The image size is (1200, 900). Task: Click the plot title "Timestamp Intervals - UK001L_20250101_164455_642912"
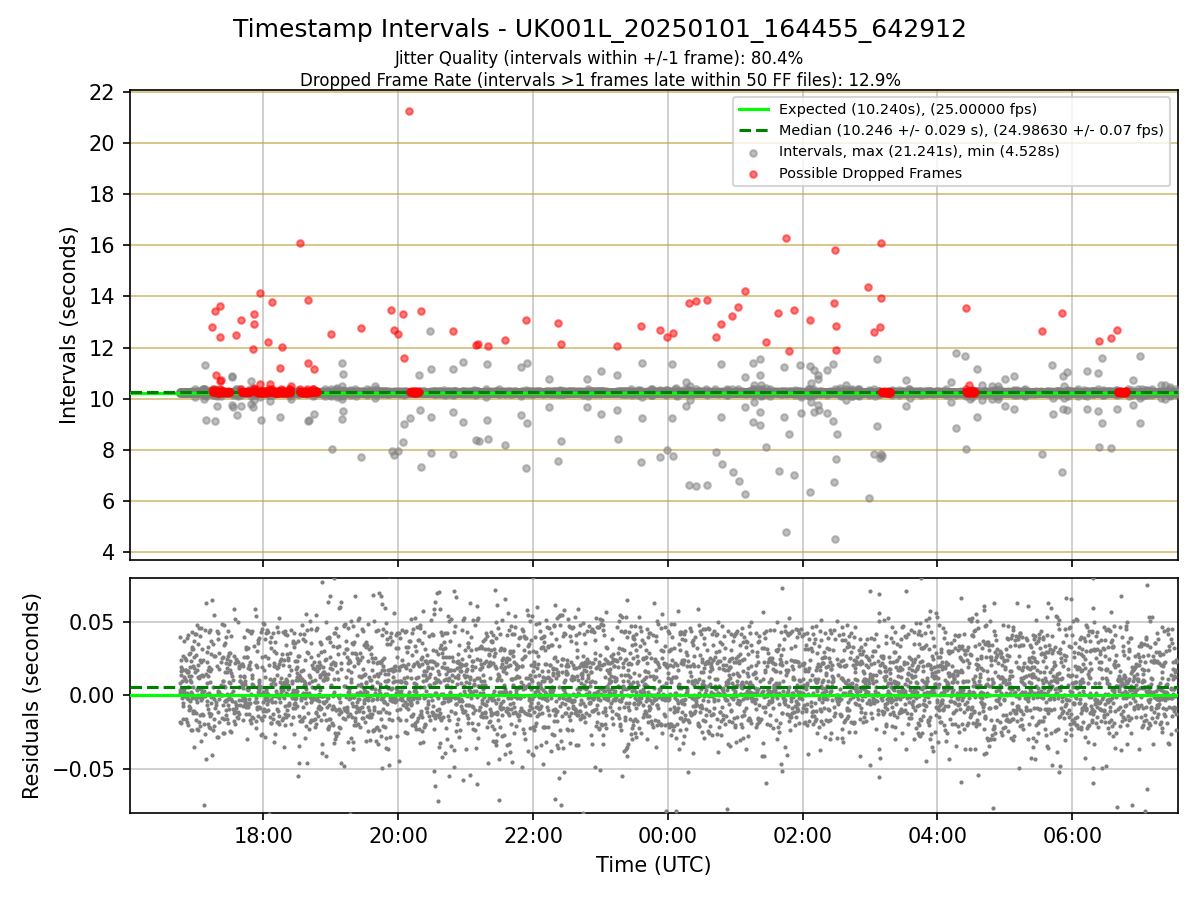coord(600,29)
